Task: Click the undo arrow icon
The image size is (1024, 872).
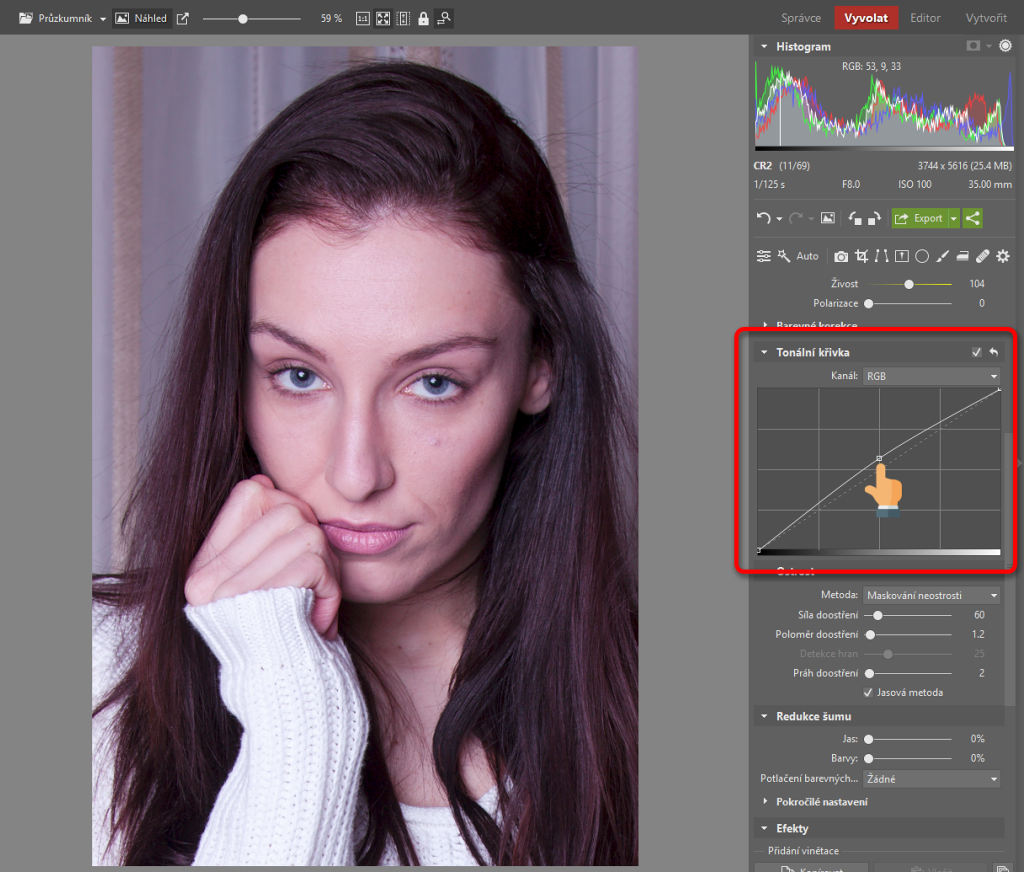Action: [763, 218]
